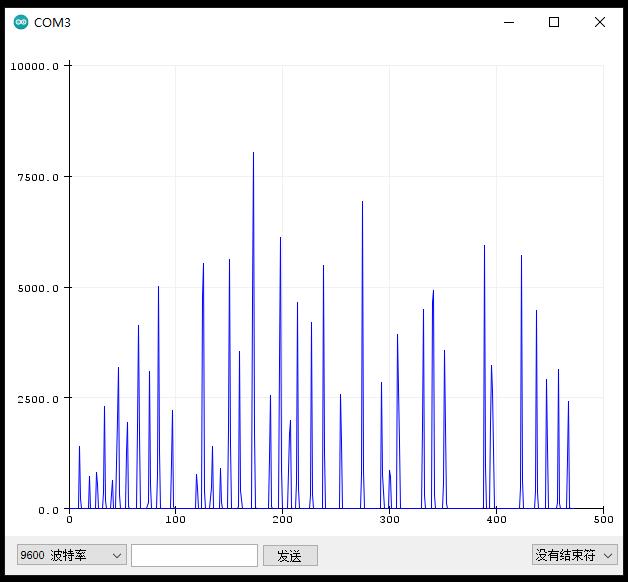Click the 5000.0 y-axis tick label
Image resolution: width=628 pixels, height=582 pixels.
(x=39, y=288)
